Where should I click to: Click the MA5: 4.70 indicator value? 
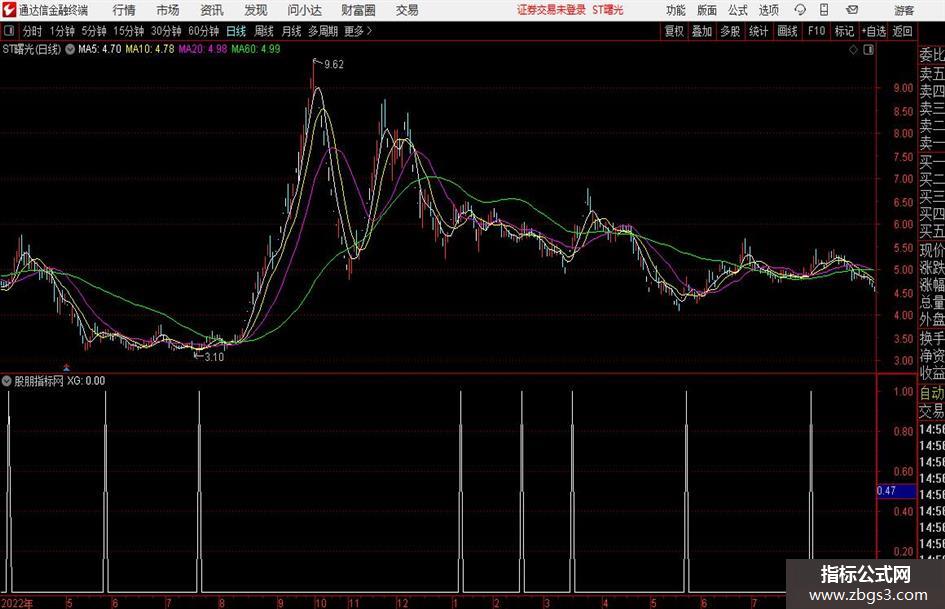pos(99,49)
